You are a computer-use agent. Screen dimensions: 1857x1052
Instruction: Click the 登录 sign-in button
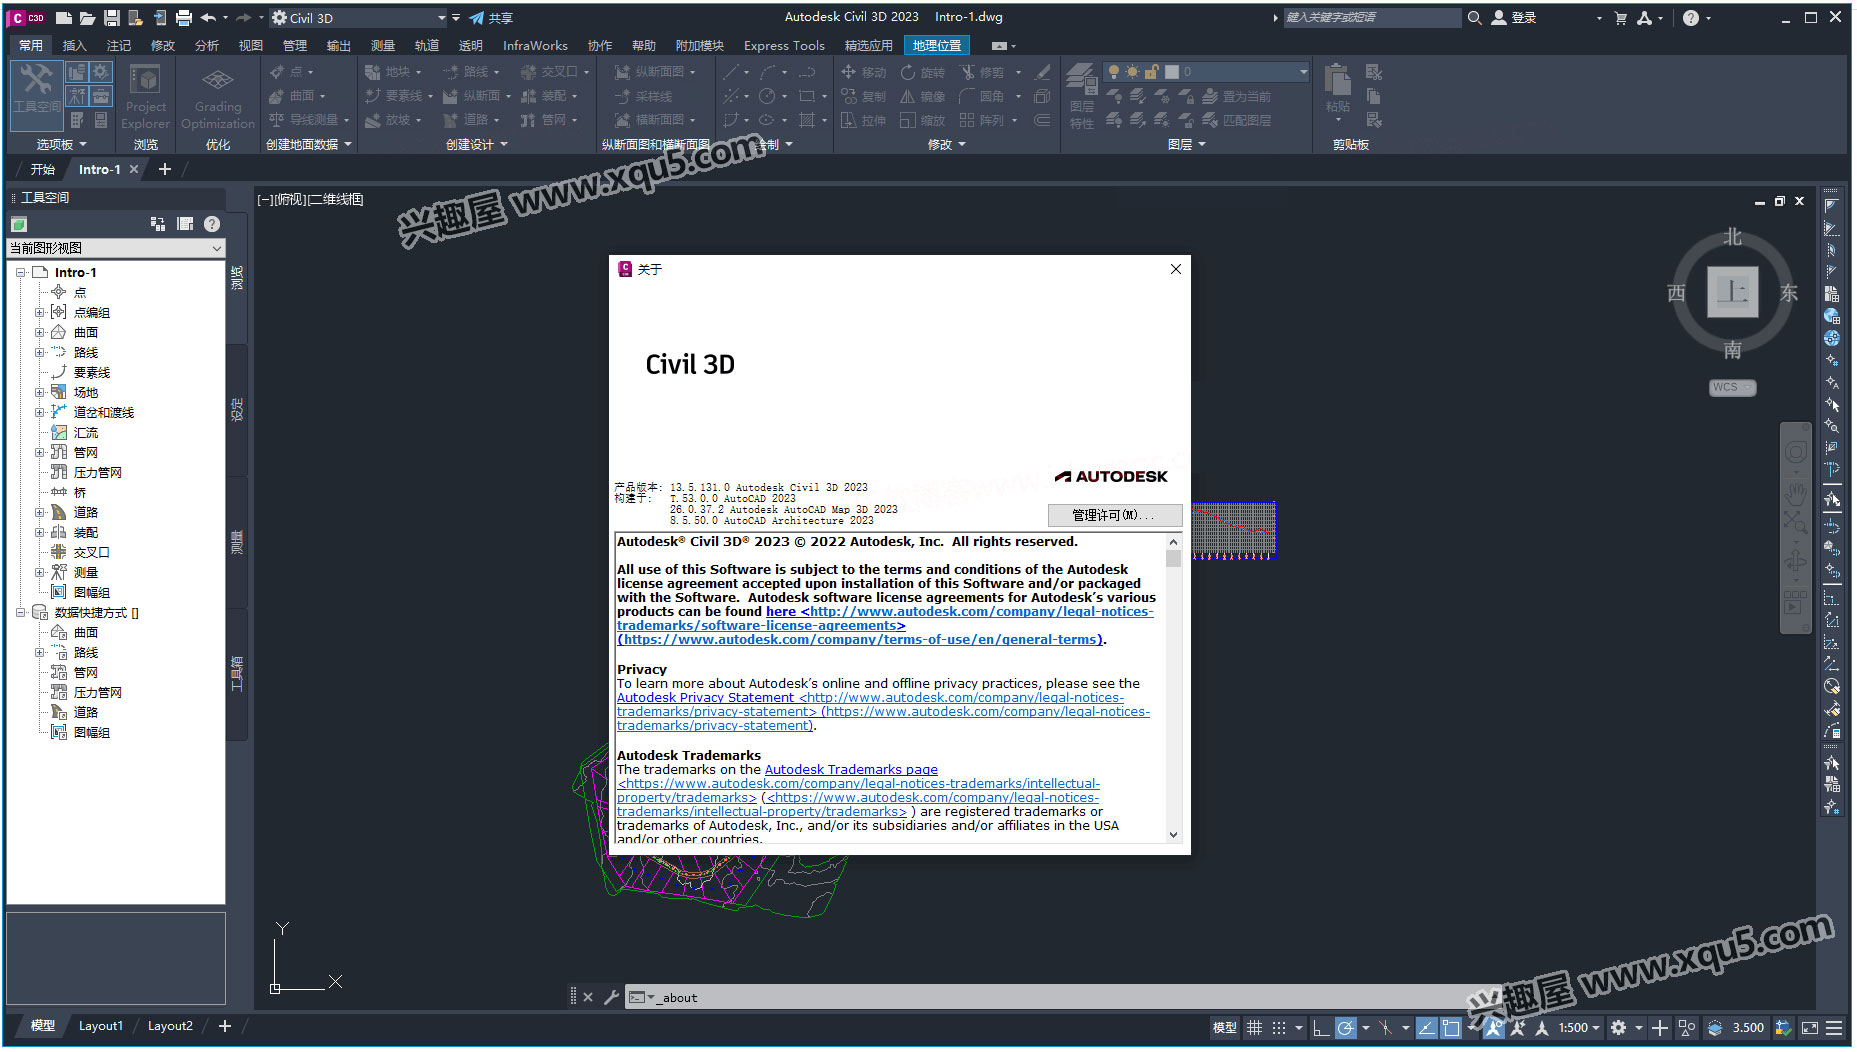click(1514, 18)
